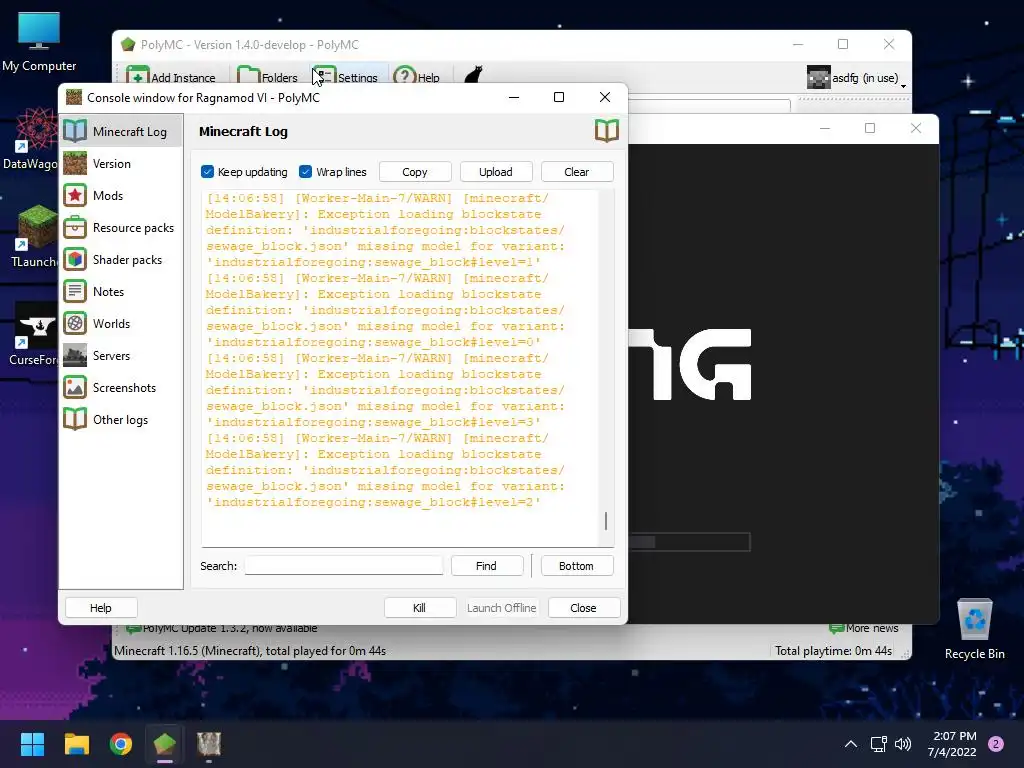Viewport: 1024px width, 768px height.
Task: Click the Worlds globe icon
Action: (x=75, y=323)
